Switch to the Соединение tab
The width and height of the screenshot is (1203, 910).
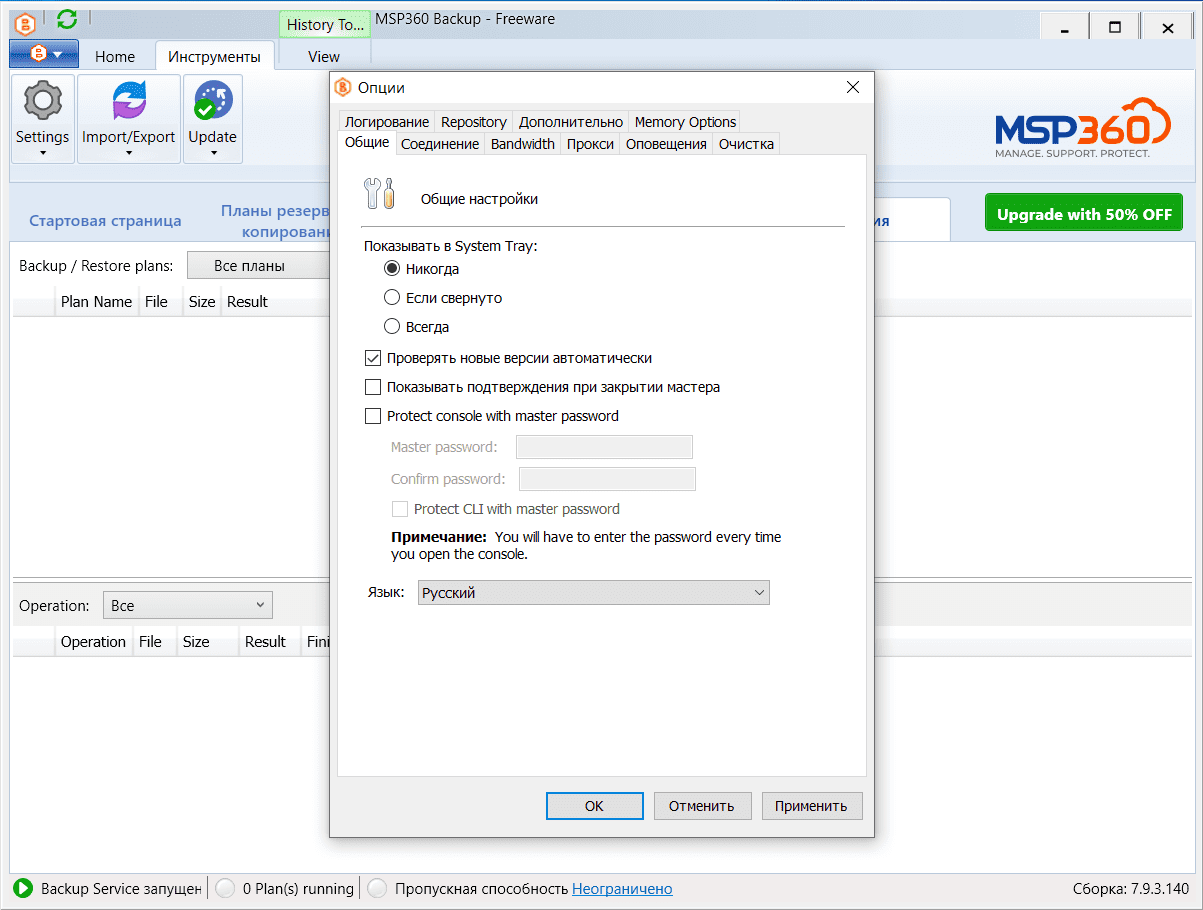coord(440,144)
